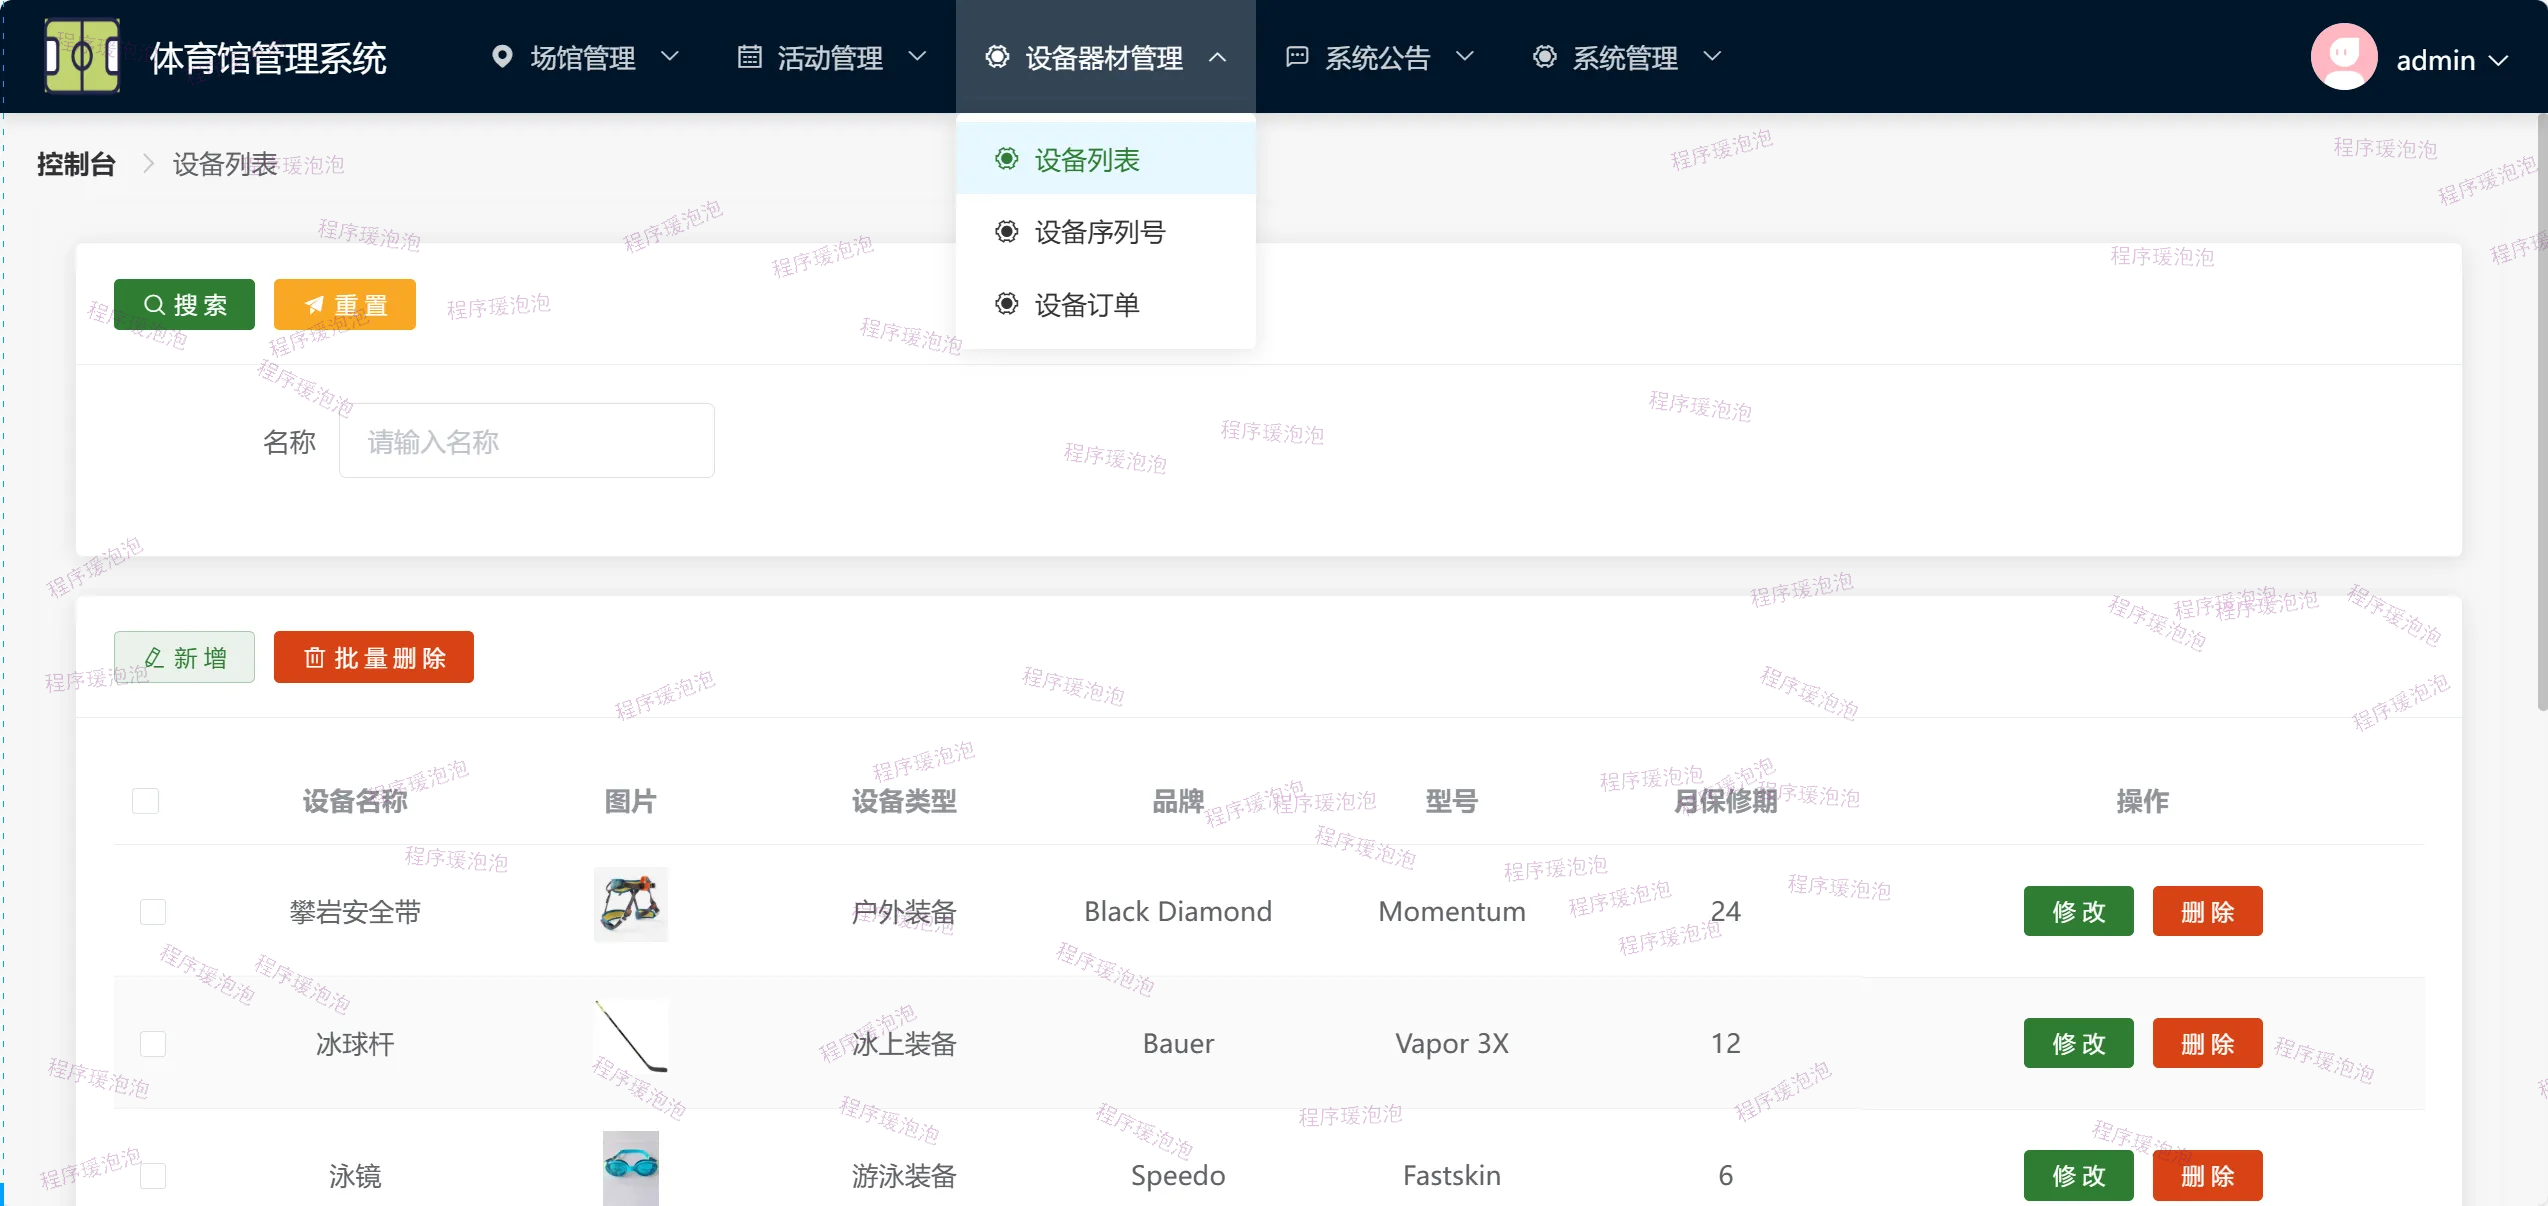Screen dimensions: 2548x1206
Task: Click the magnifier icon on 搜索 button
Action: click(x=154, y=305)
